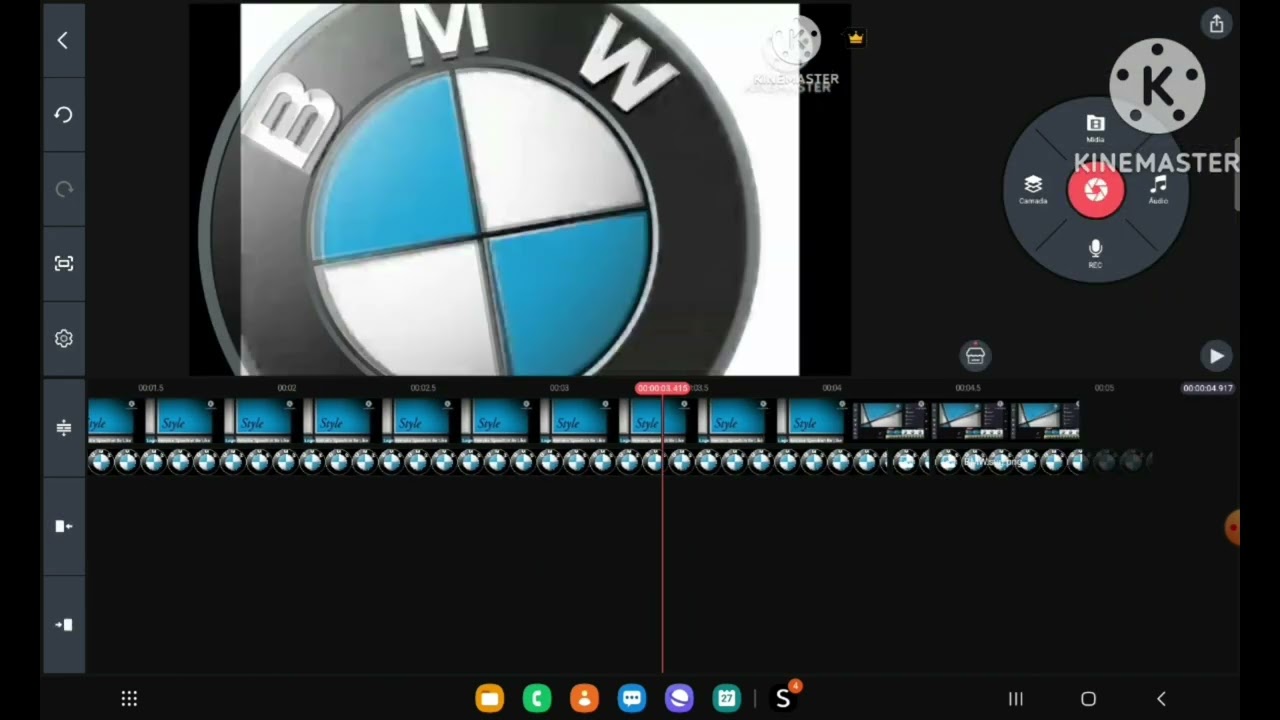
Task: Select the BMW logo layer track
Action: pos(585,461)
